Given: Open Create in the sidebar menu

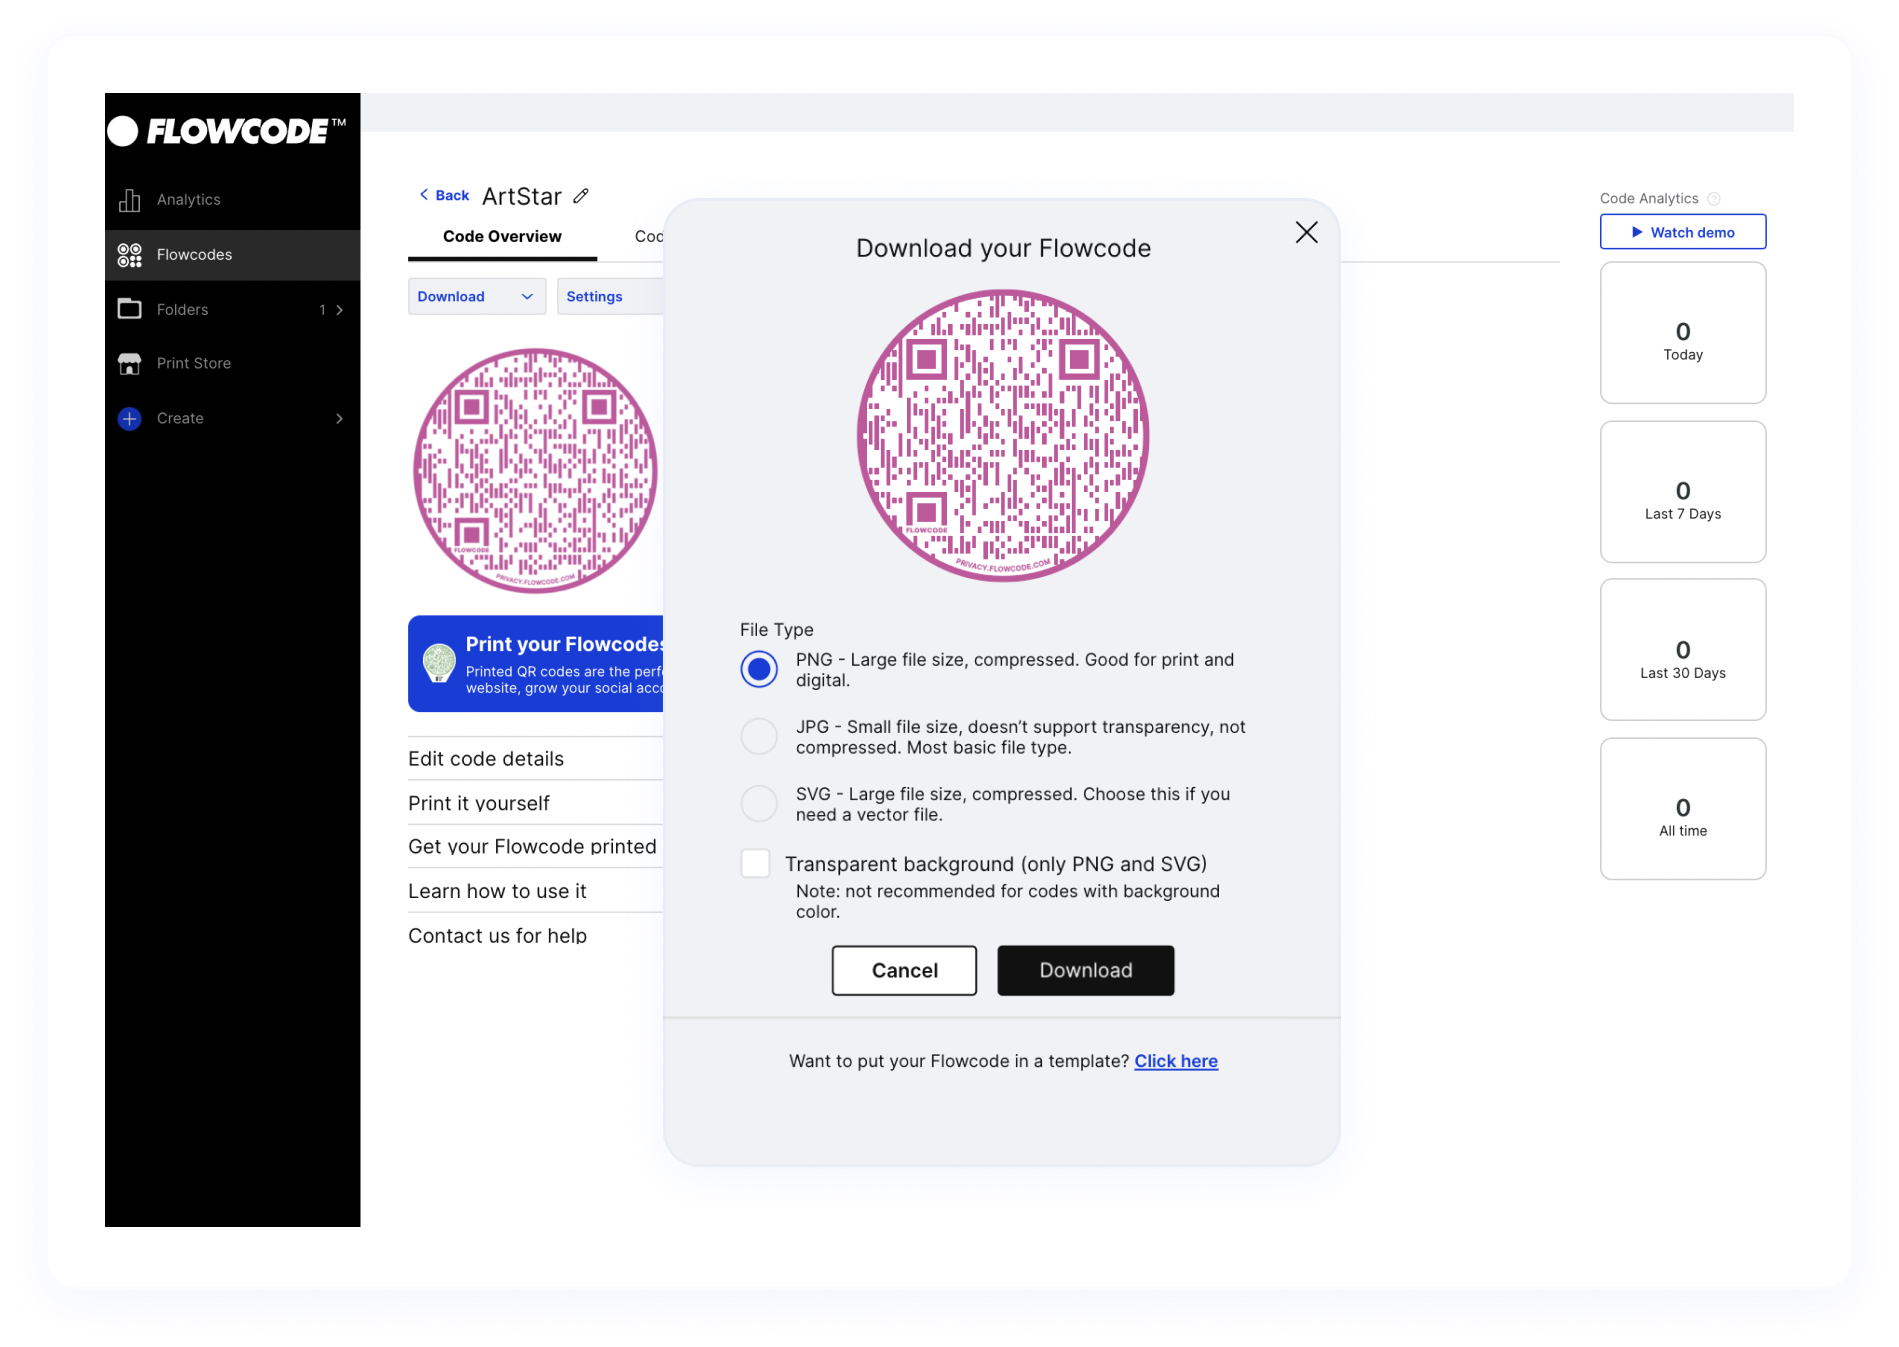Looking at the screenshot, I should (232, 419).
